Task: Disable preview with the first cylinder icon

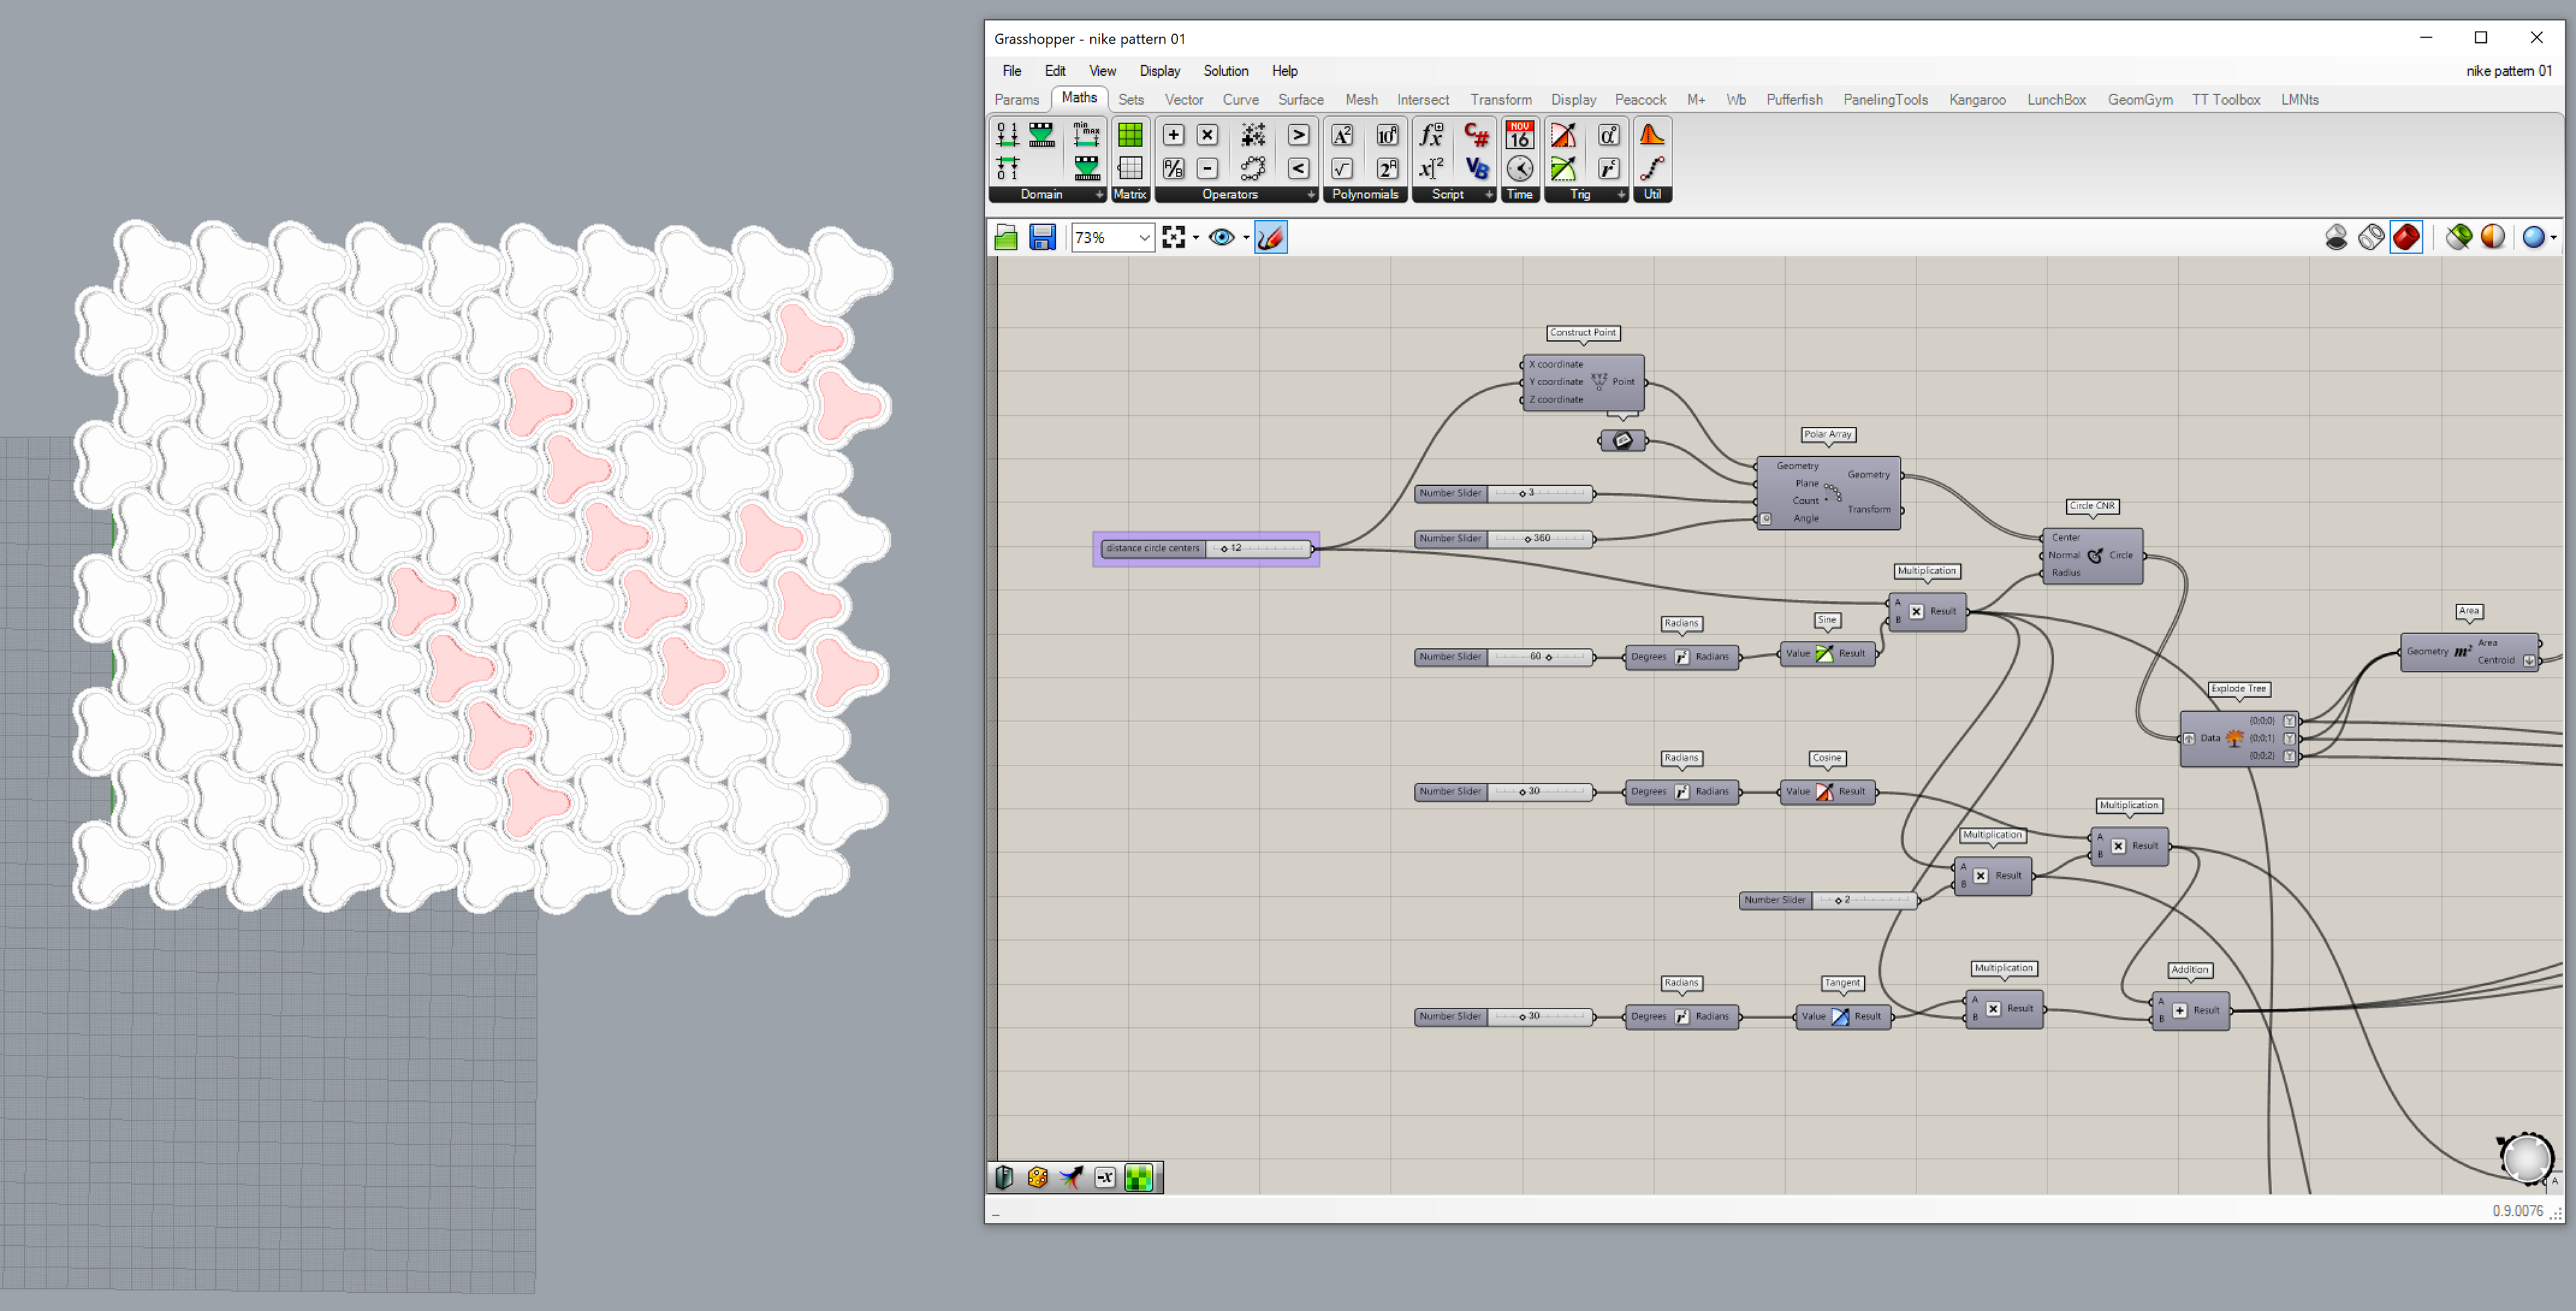Action: 2336,237
